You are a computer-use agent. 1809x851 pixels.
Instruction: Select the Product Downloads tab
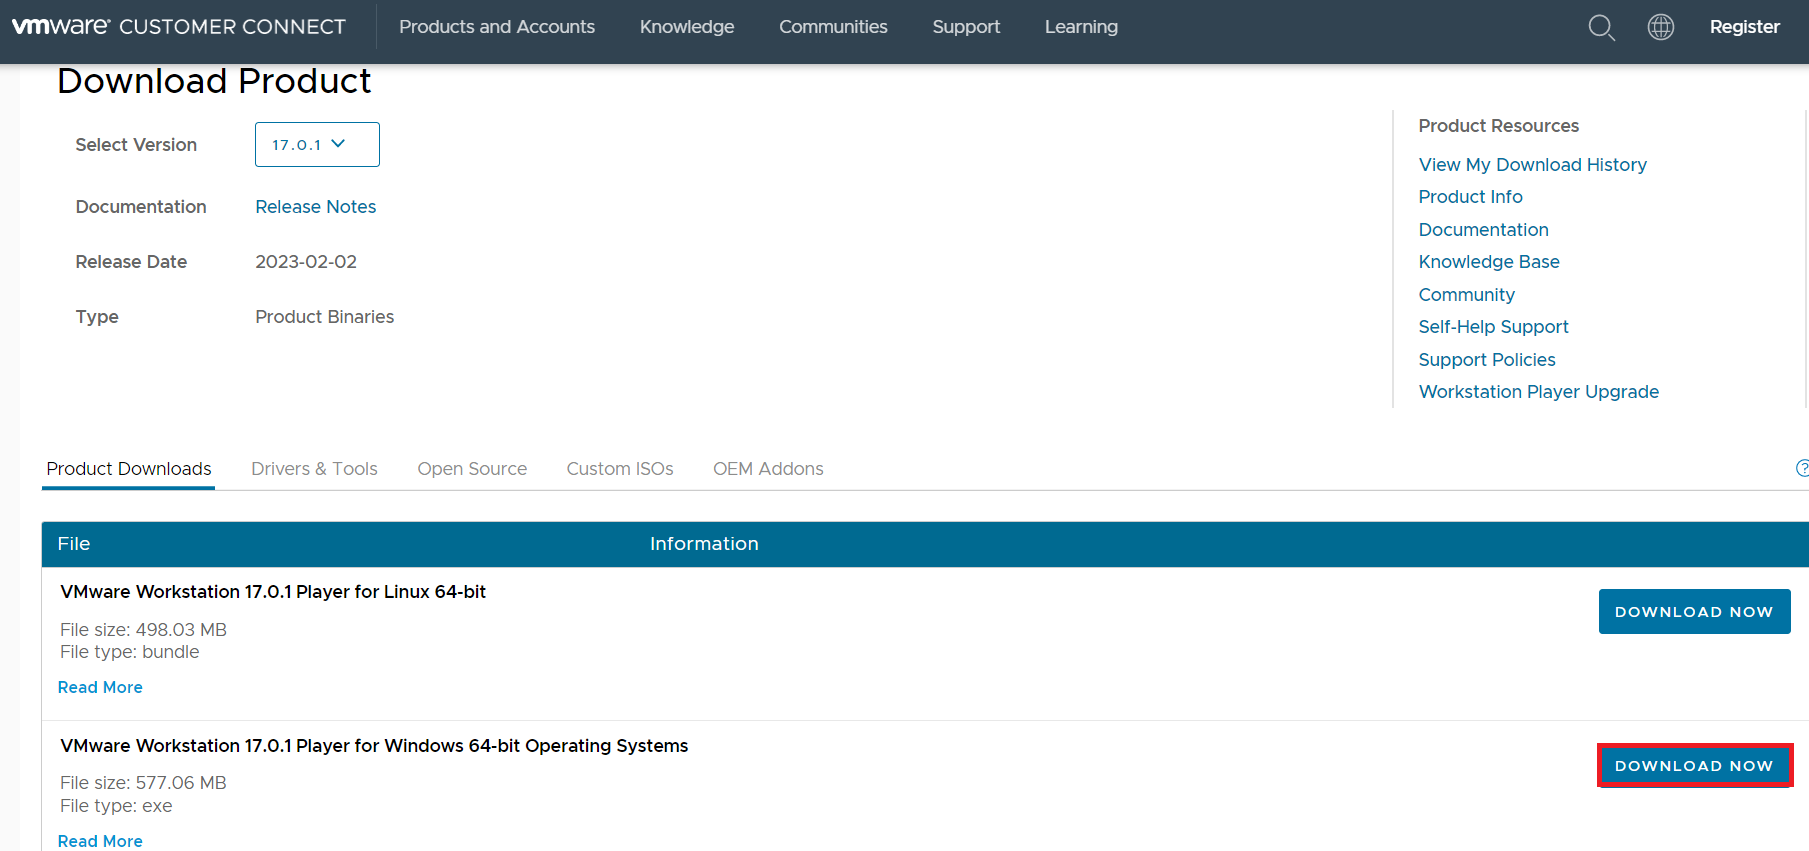[x=129, y=469]
